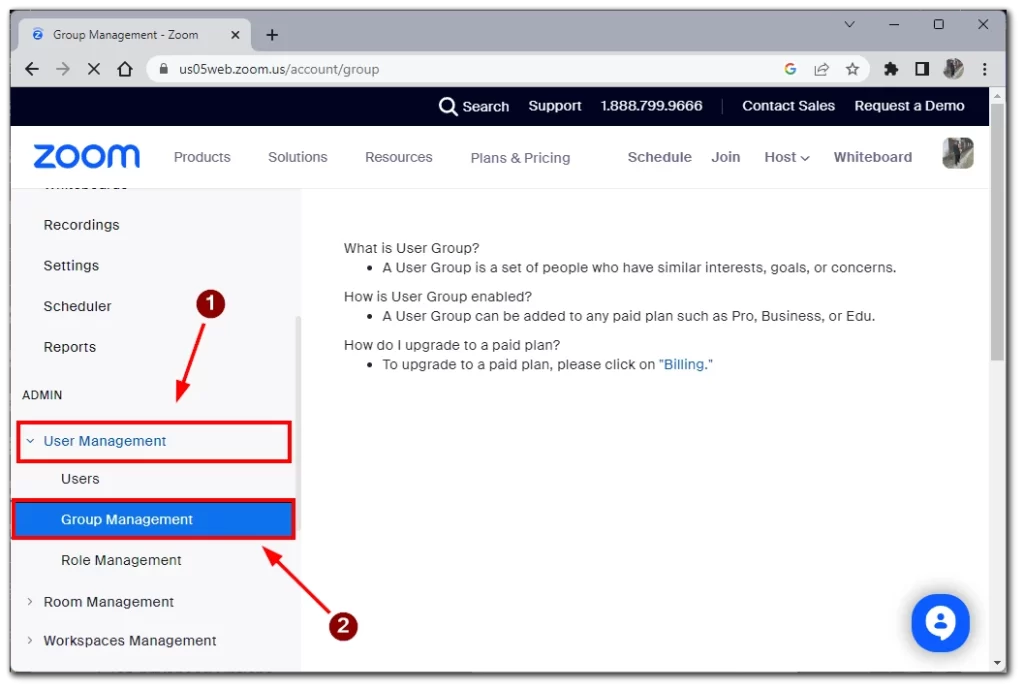Click the Zoom search magnifier icon
1024x690 pixels.
[x=448, y=106]
